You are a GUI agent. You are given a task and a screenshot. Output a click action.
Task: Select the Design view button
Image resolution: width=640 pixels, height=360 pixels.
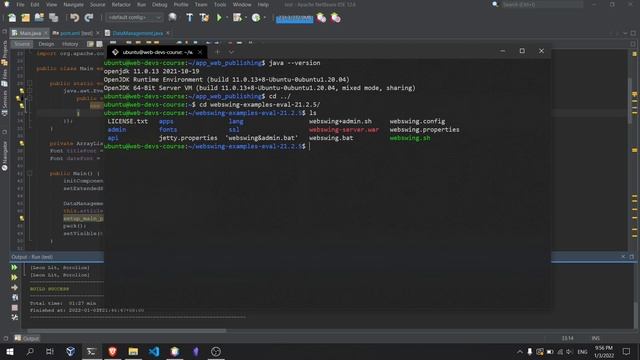[46, 44]
